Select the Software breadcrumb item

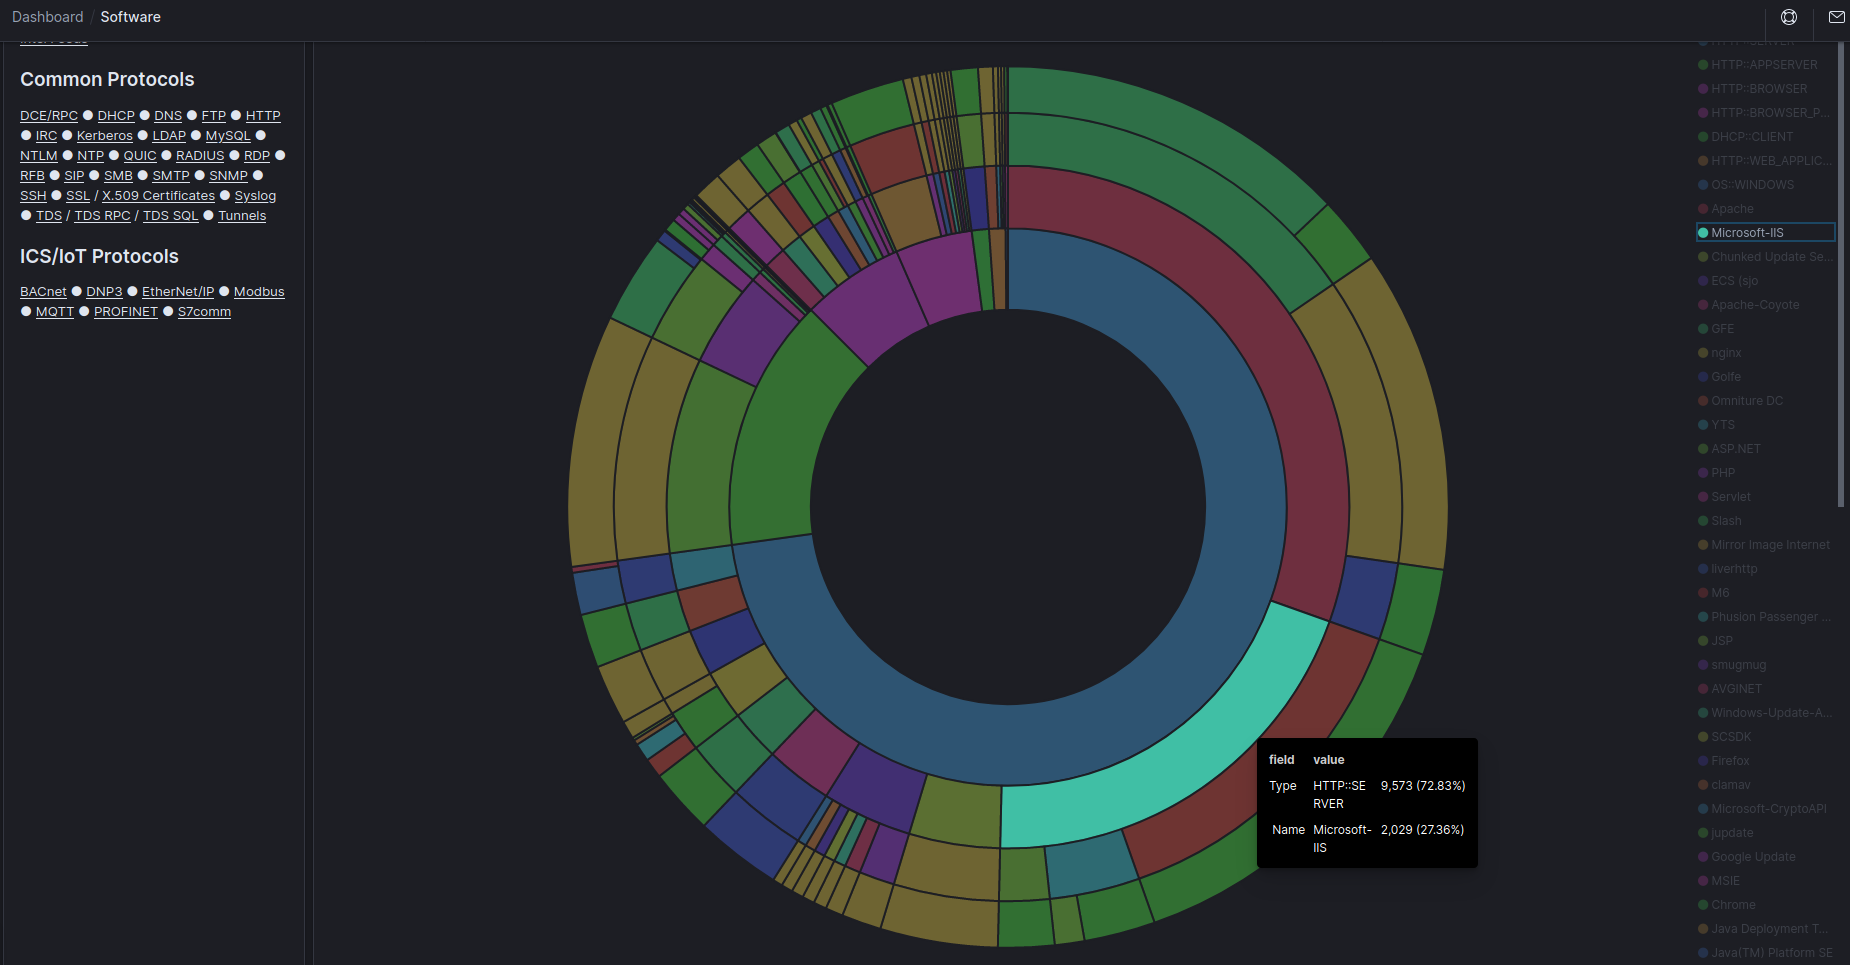[x=130, y=16]
